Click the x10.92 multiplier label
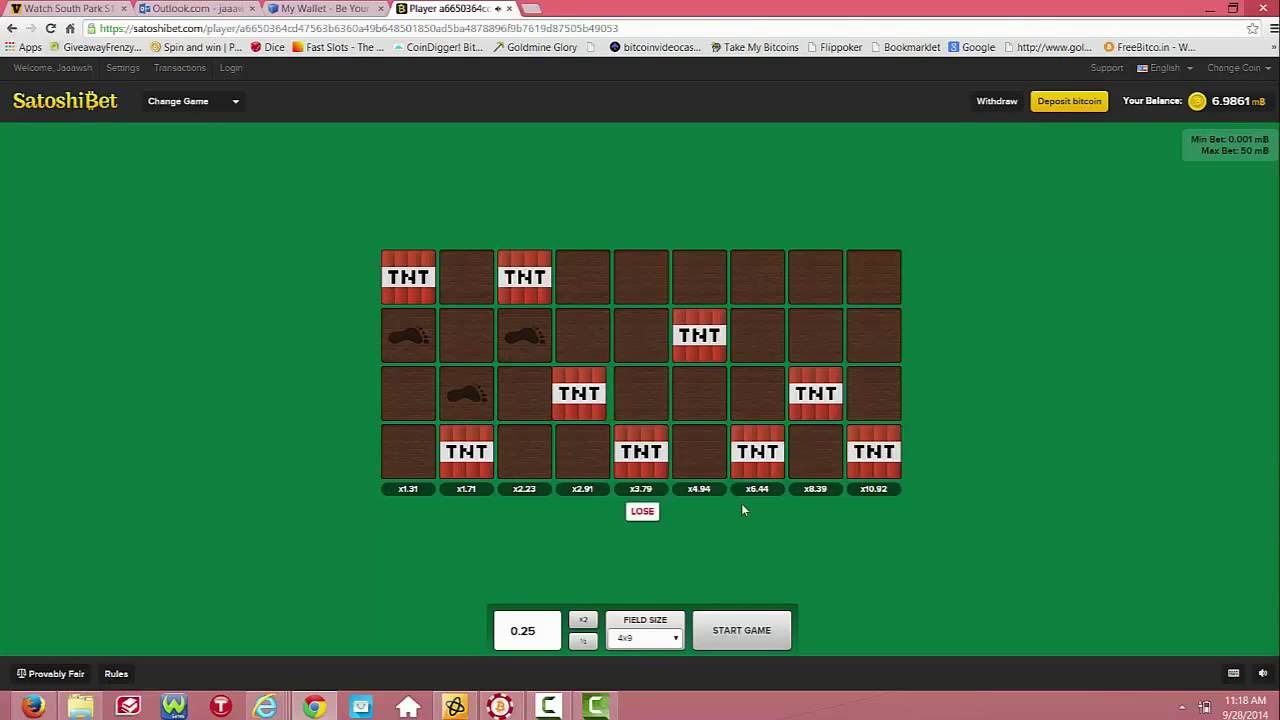 pyautogui.click(x=874, y=489)
